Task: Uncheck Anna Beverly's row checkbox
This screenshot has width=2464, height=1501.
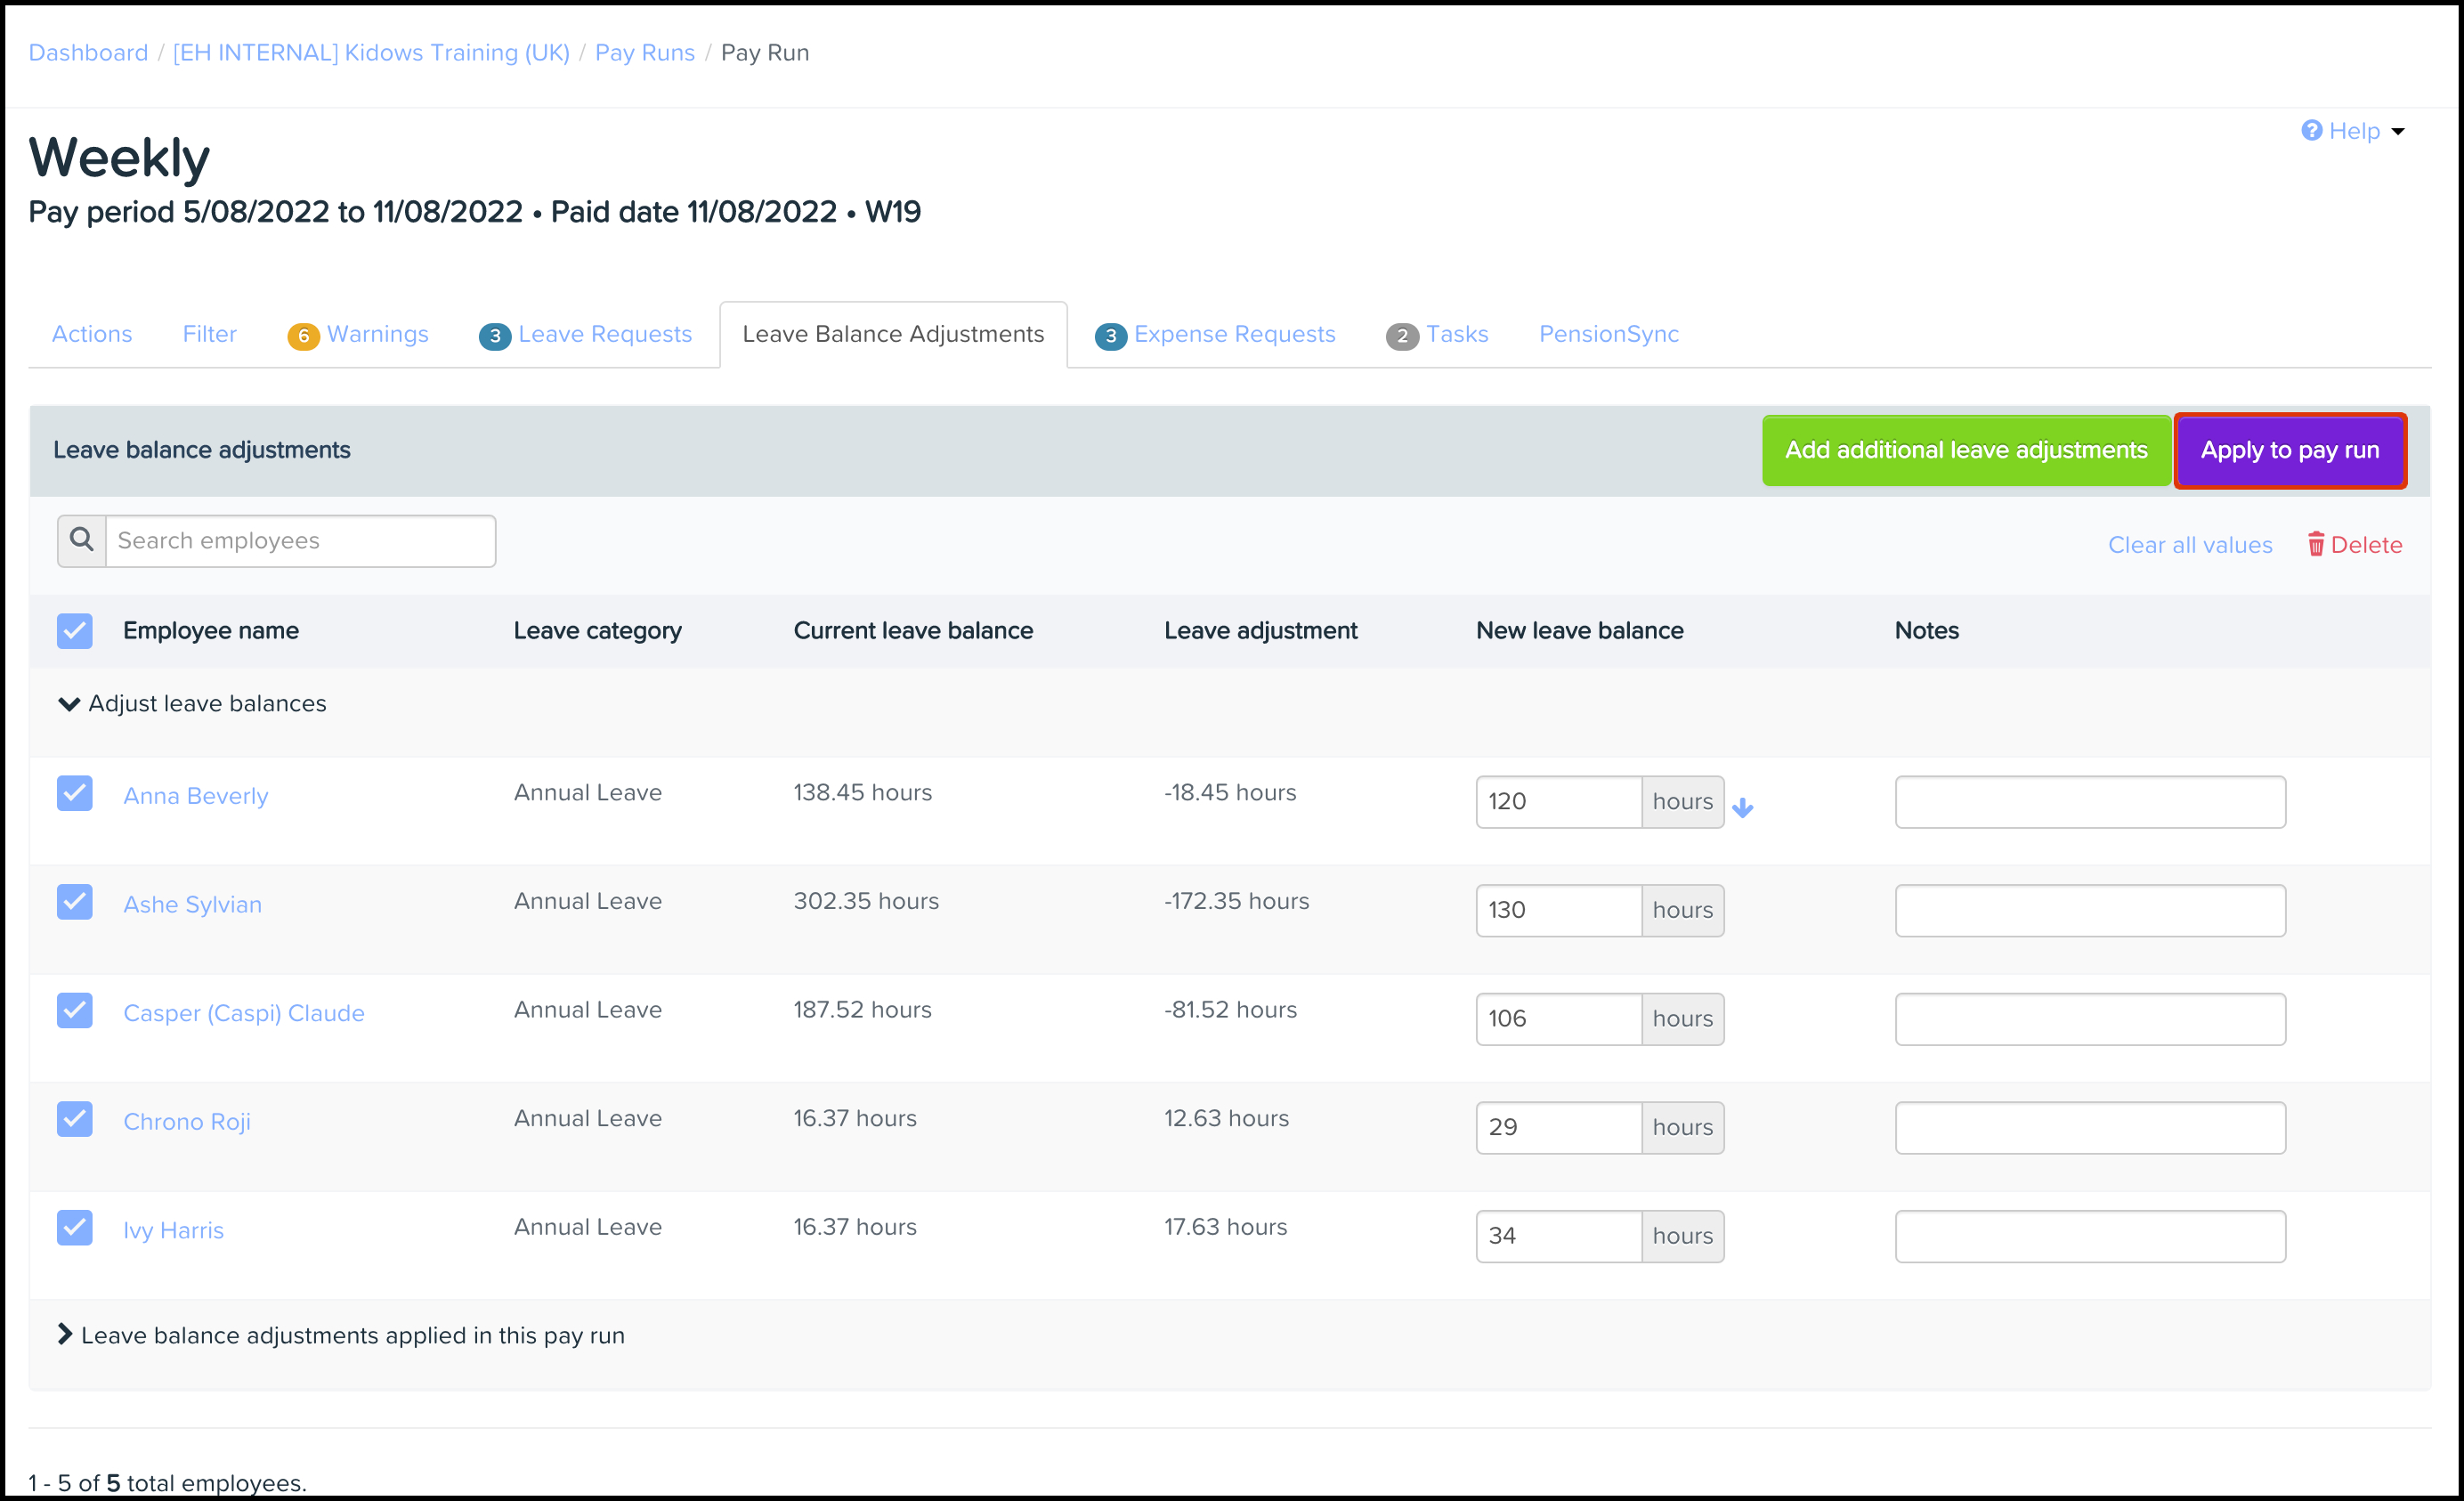Action: (75, 793)
